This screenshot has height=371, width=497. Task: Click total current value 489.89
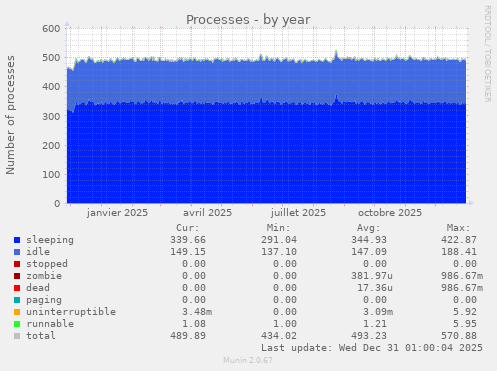click(188, 336)
